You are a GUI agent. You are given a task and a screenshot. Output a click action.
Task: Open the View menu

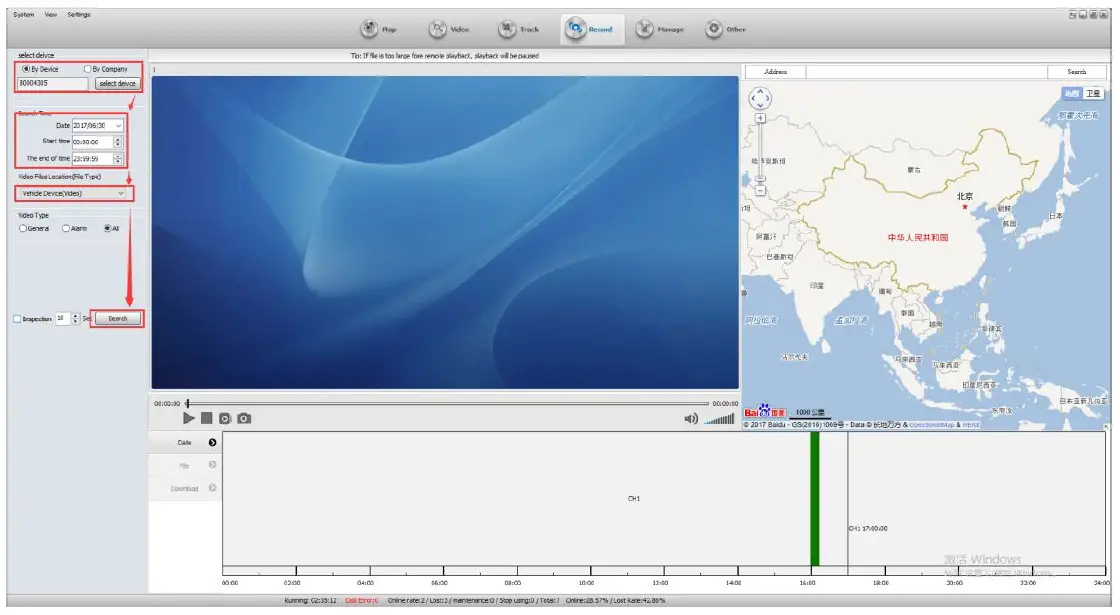pos(50,14)
